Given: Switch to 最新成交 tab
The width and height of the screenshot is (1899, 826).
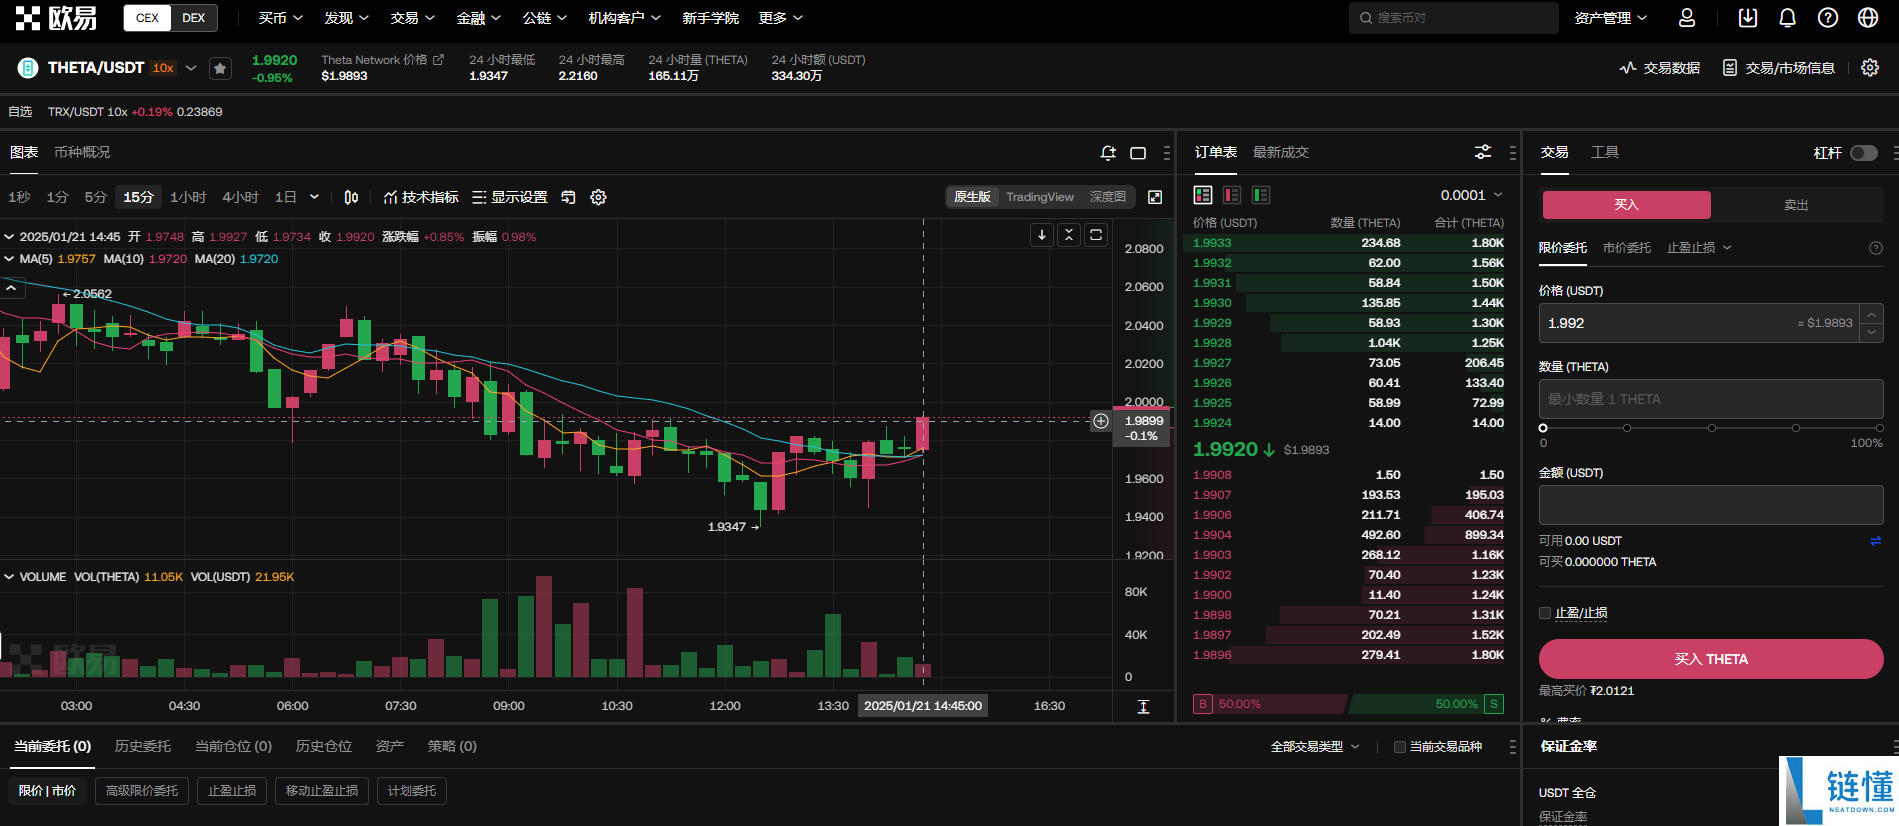Looking at the screenshot, I should click(1281, 152).
